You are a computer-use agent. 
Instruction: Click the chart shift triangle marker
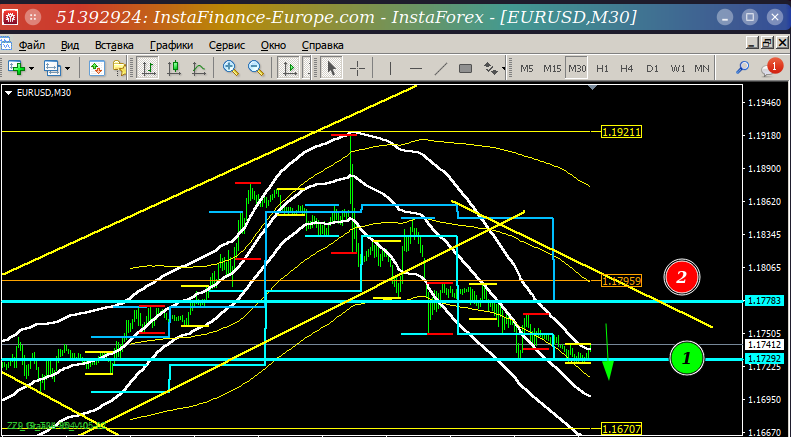[x=593, y=88]
